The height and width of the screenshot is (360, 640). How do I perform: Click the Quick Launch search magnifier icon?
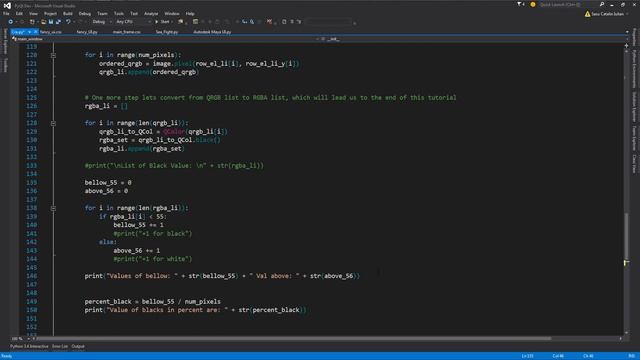602,4
